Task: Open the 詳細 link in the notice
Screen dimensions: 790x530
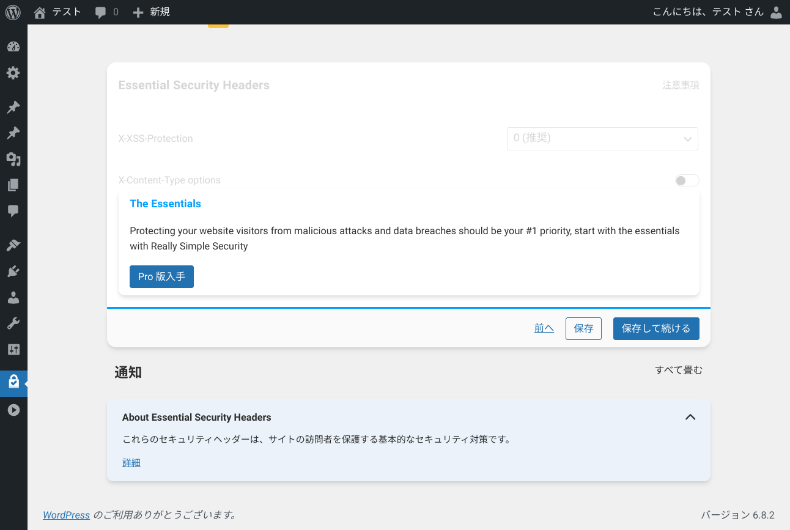Action: [131, 462]
